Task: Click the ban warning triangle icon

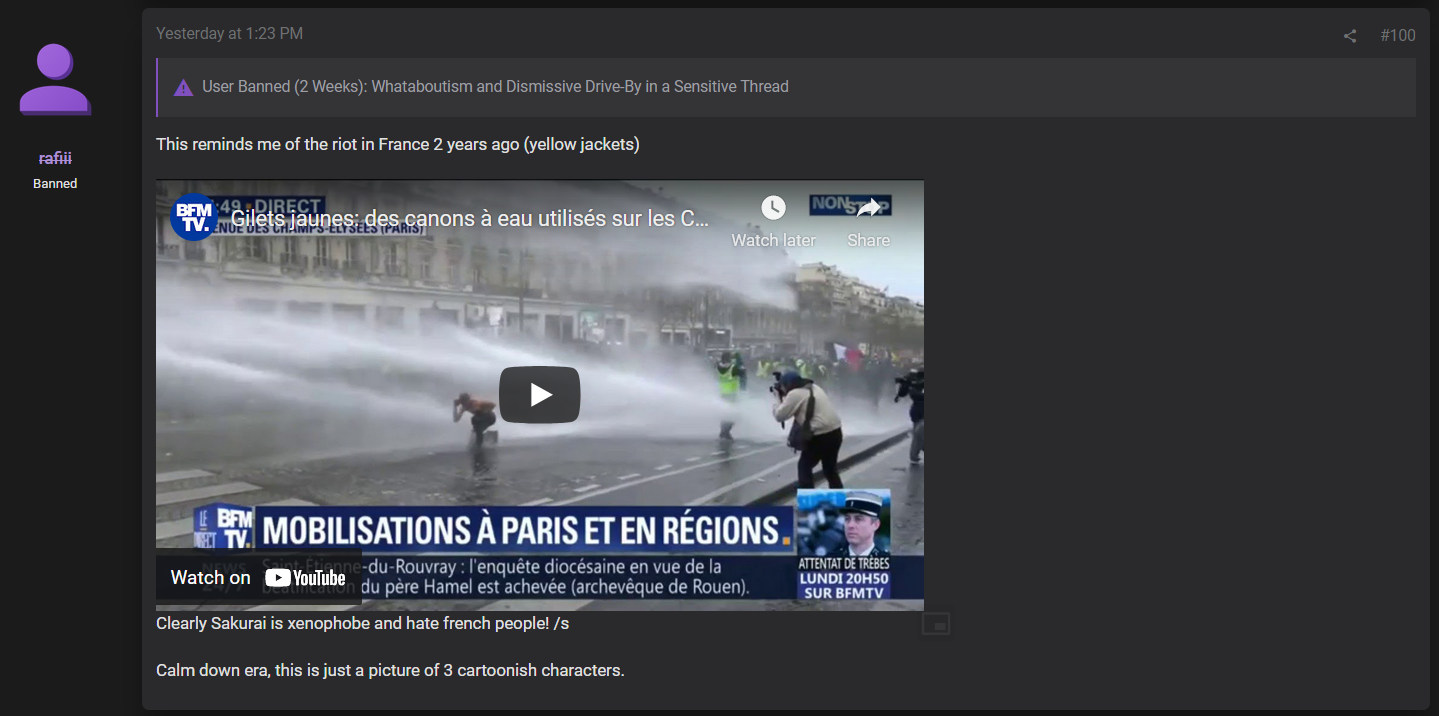Action: 183,88
